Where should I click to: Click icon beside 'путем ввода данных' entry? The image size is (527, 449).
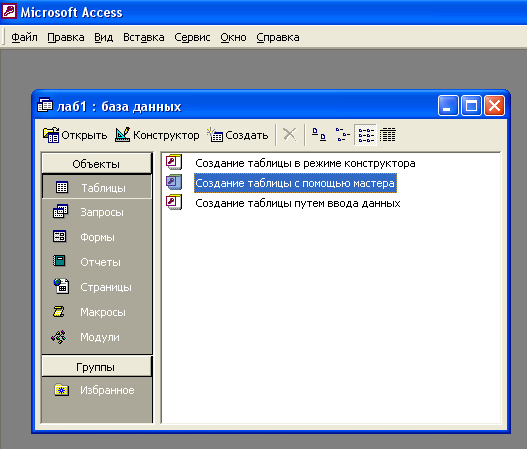pos(174,202)
